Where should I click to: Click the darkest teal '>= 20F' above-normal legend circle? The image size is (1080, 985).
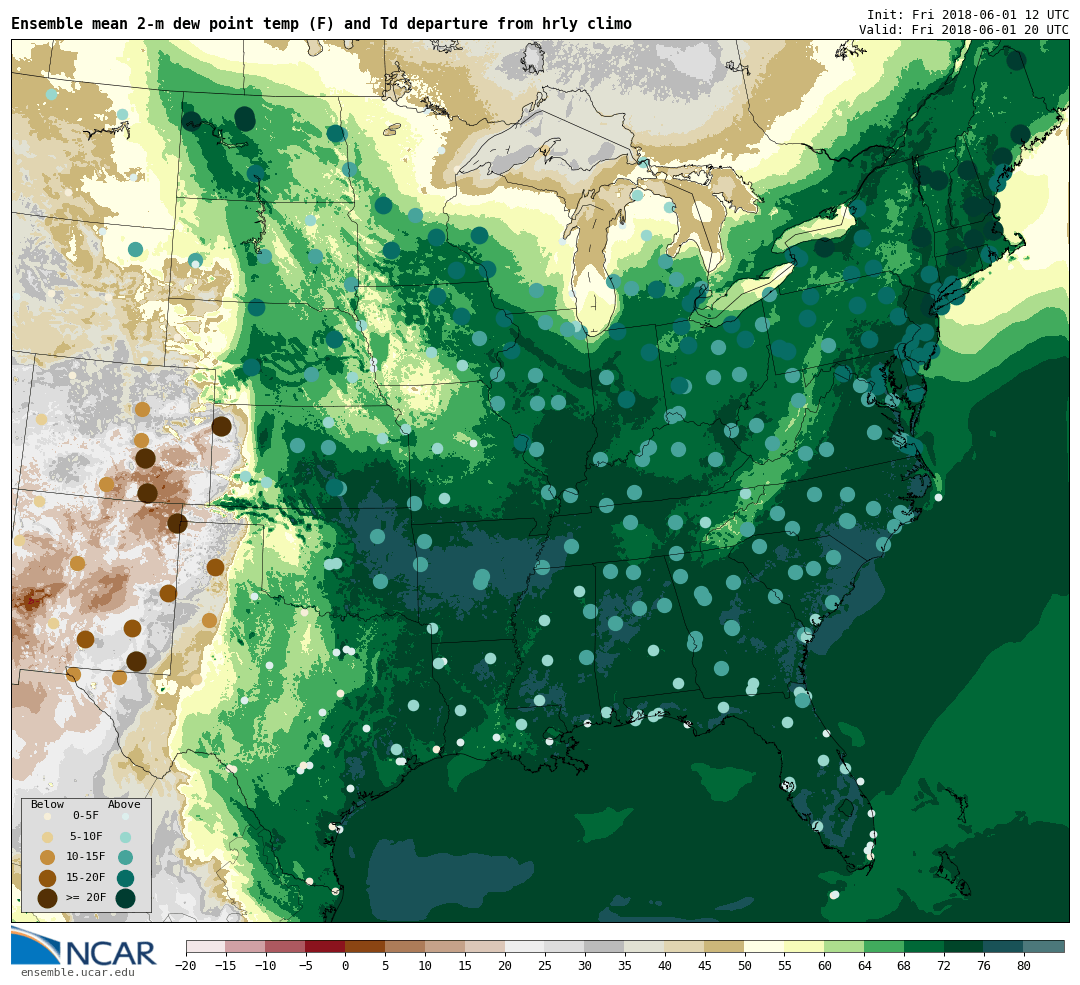click(125, 898)
